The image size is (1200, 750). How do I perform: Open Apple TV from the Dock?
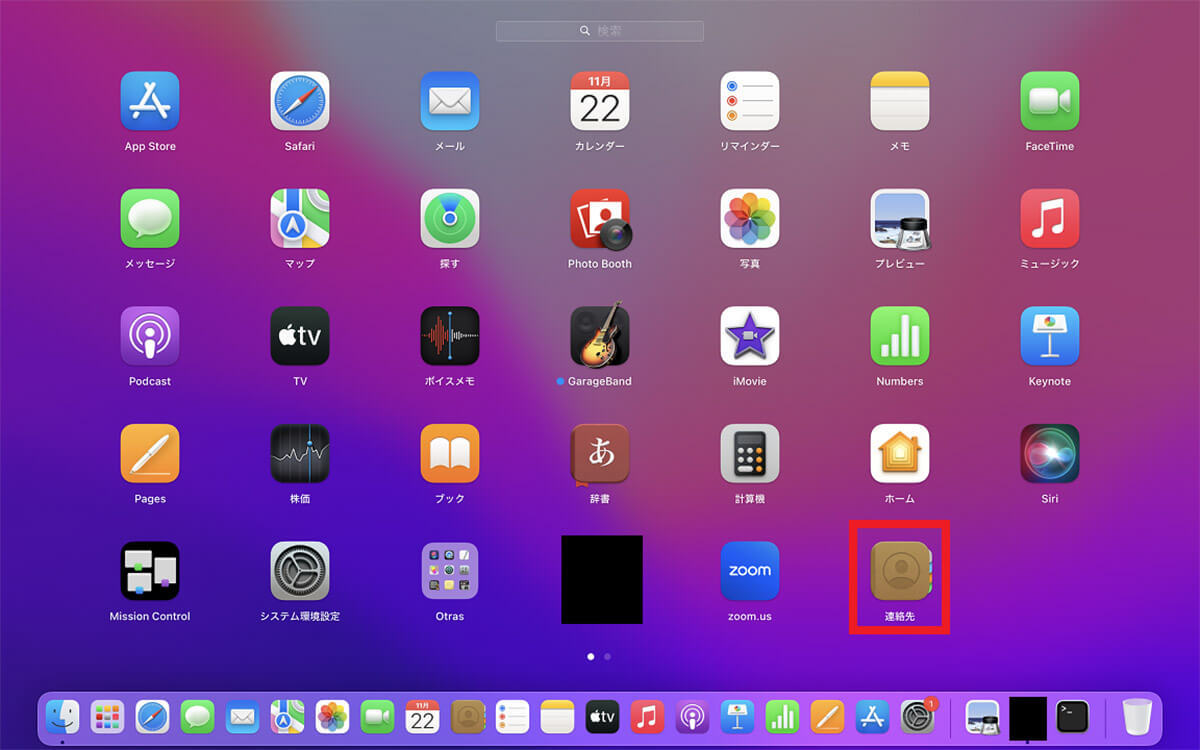602,716
